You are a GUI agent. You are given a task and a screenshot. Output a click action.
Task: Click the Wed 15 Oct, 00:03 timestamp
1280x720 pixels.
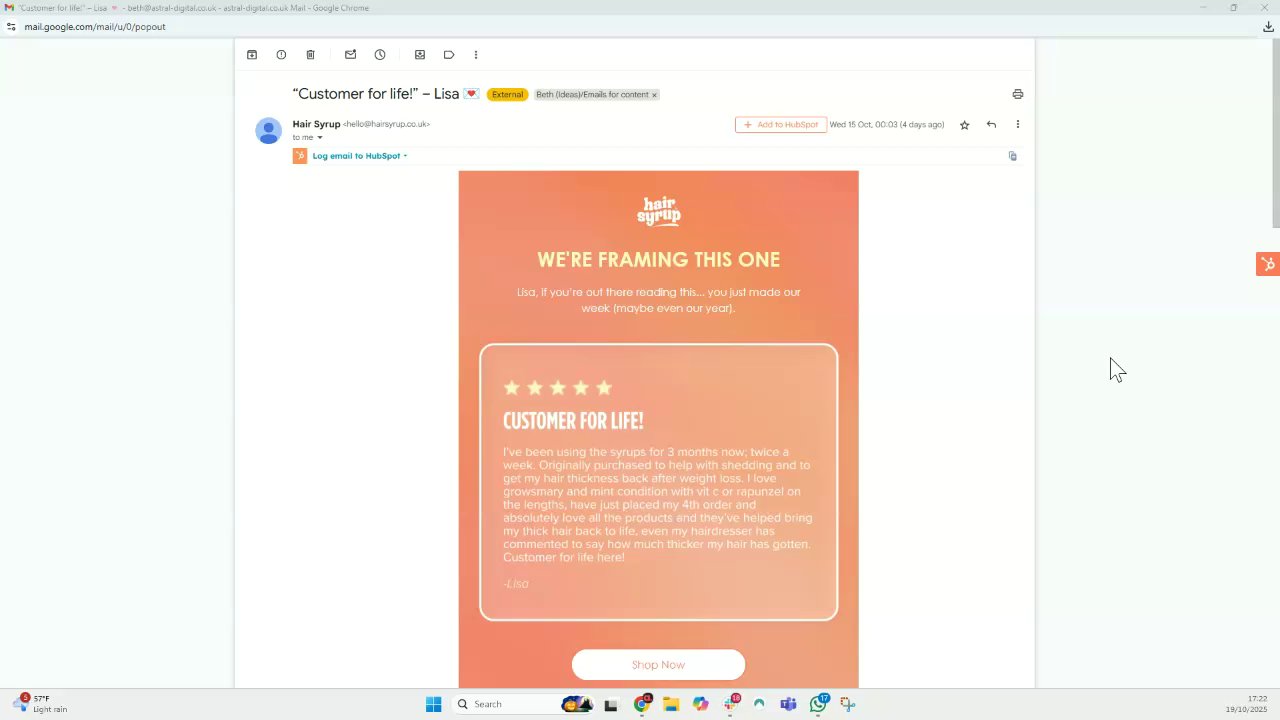click(887, 125)
